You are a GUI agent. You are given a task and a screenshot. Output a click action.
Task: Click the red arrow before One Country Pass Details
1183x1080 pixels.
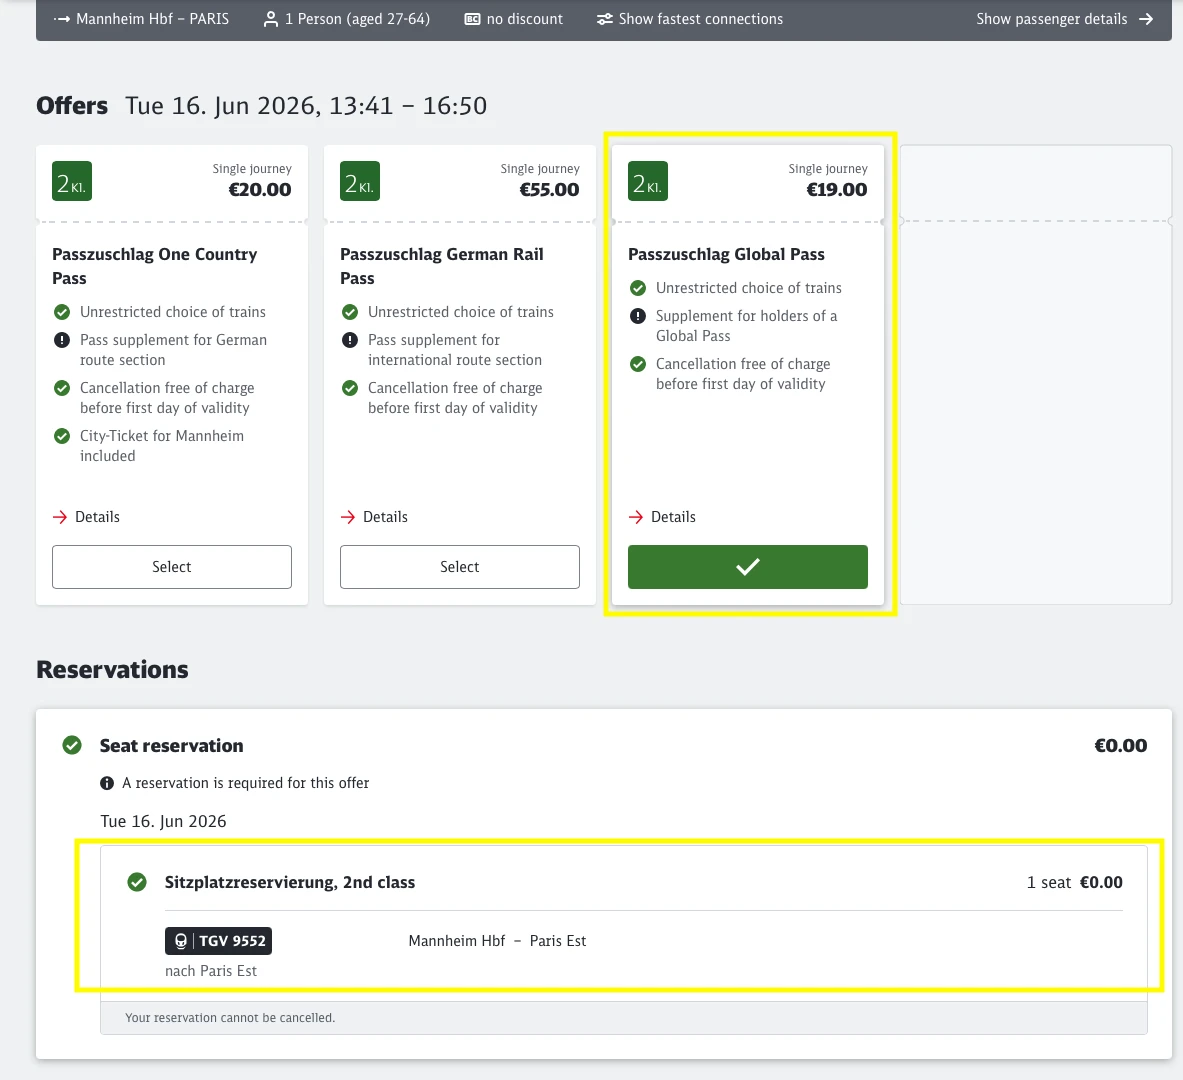(60, 517)
